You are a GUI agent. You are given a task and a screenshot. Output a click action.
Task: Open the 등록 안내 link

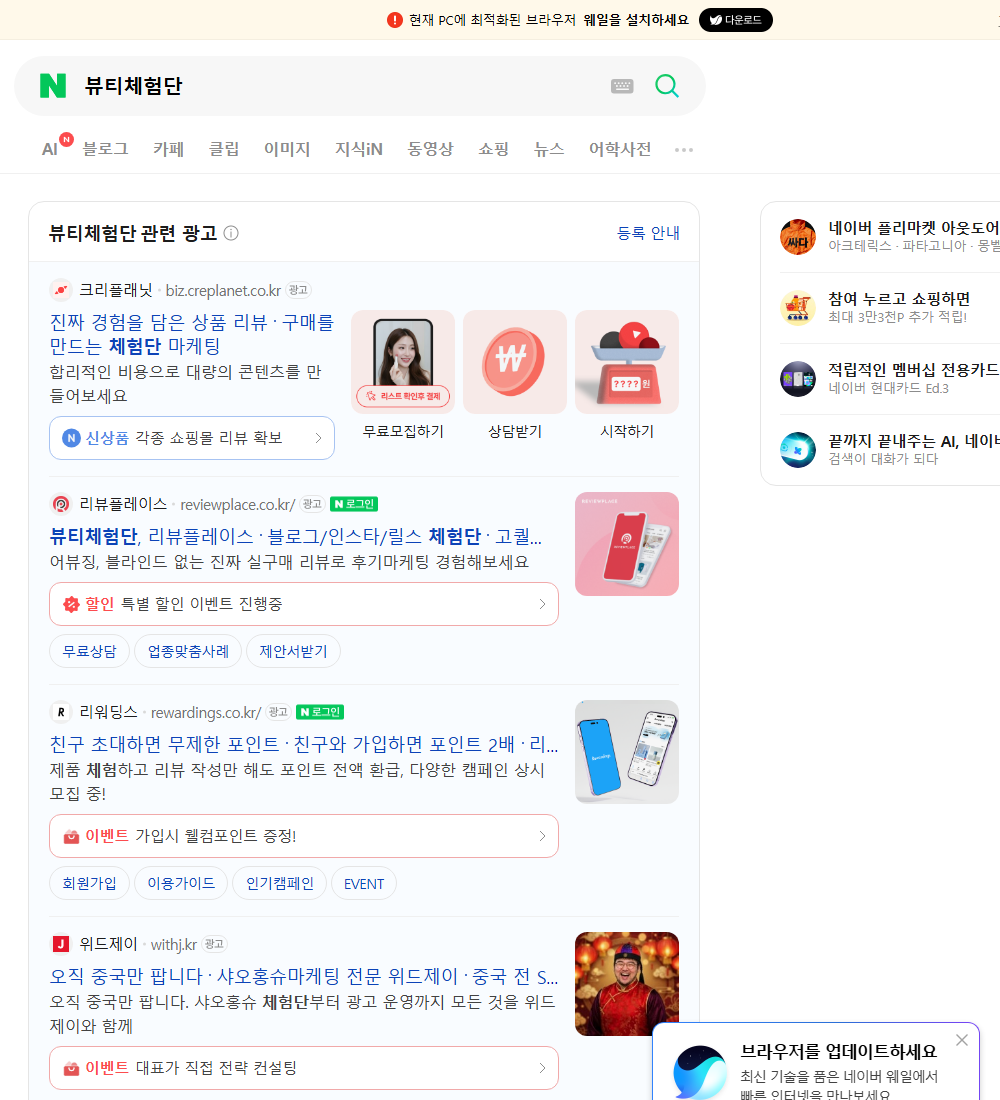pos(648,233)
